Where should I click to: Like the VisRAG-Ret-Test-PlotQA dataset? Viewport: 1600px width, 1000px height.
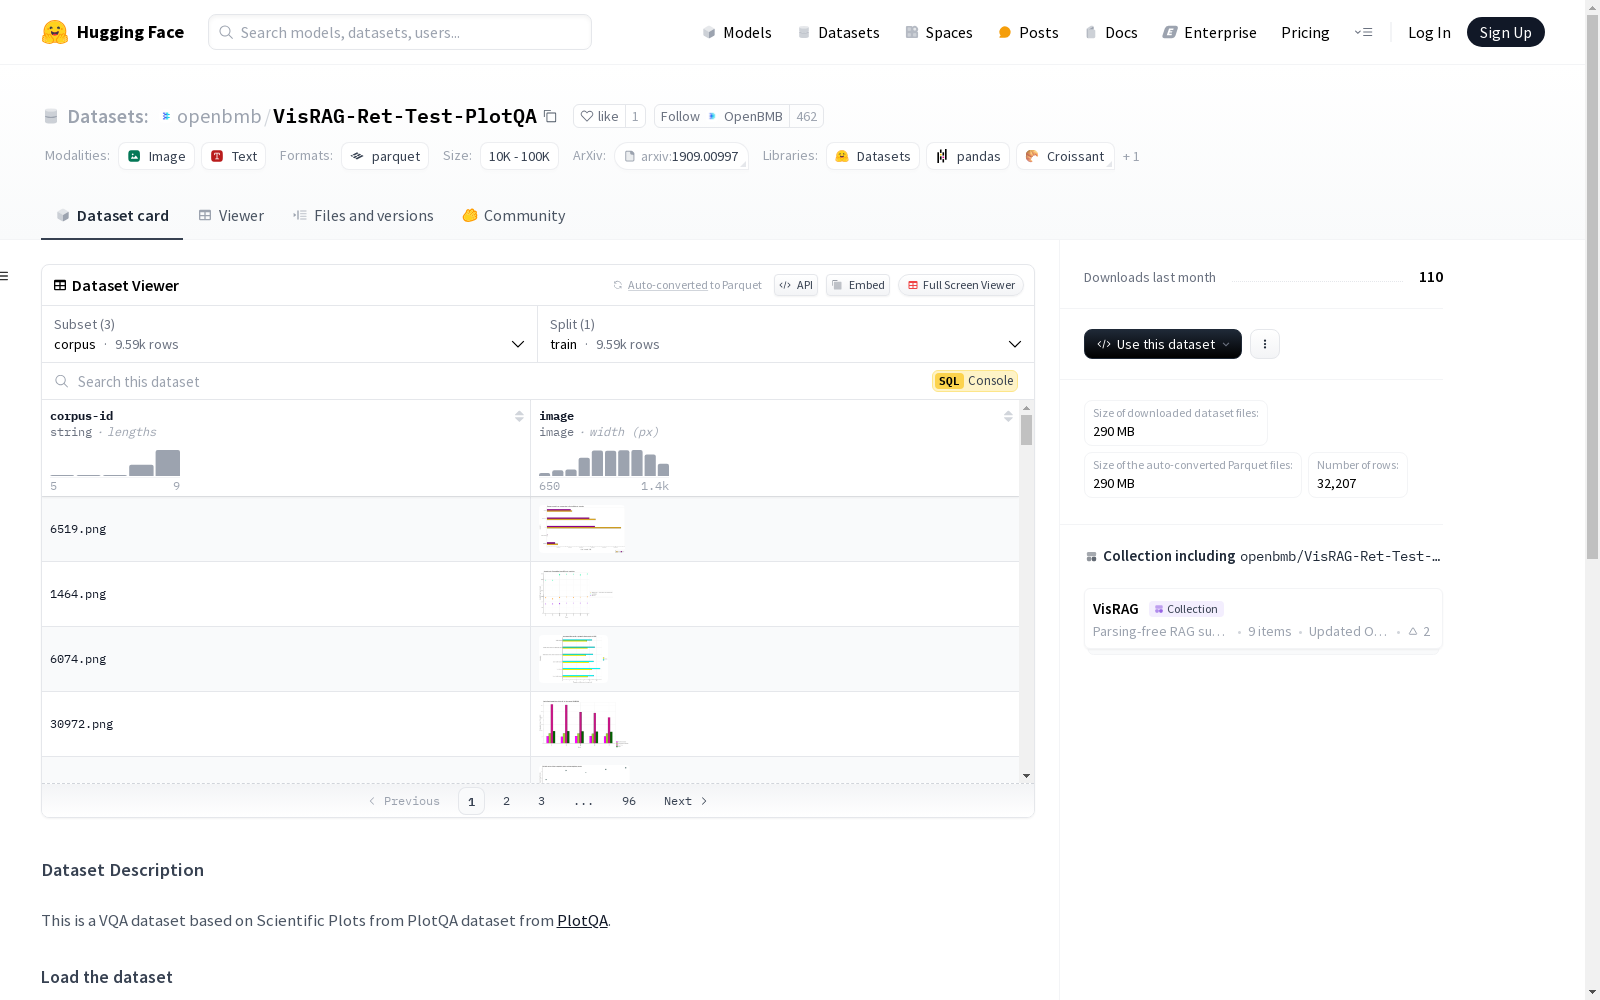(600, 116)
